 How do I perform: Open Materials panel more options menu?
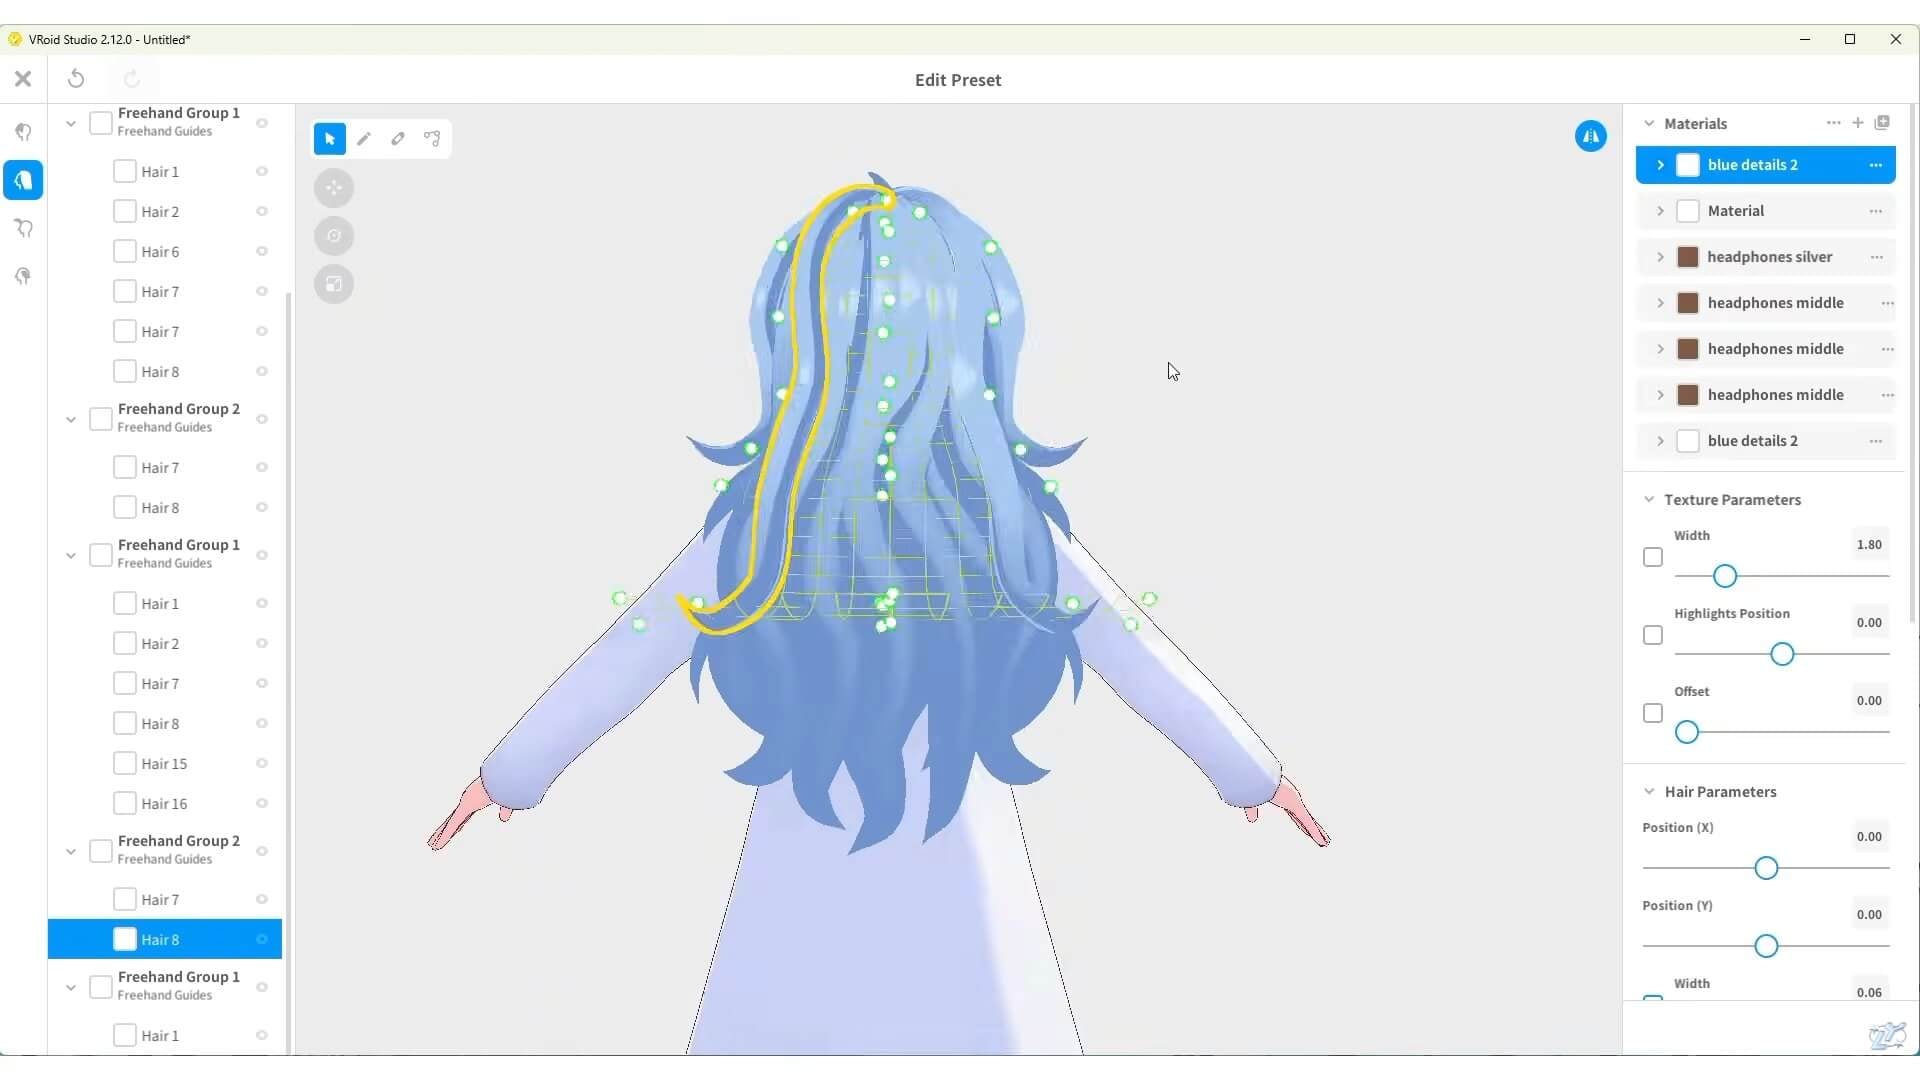(1833, 123)
